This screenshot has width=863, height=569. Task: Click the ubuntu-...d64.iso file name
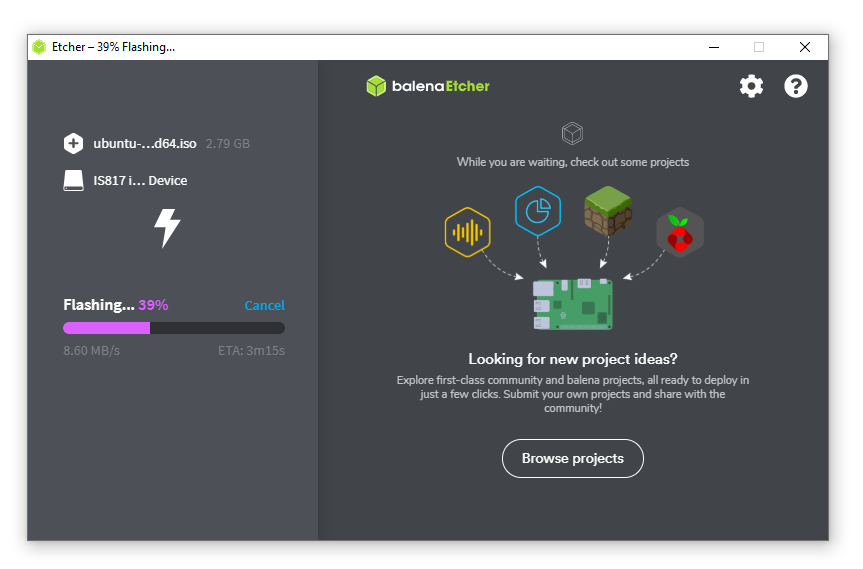[145, 144]
